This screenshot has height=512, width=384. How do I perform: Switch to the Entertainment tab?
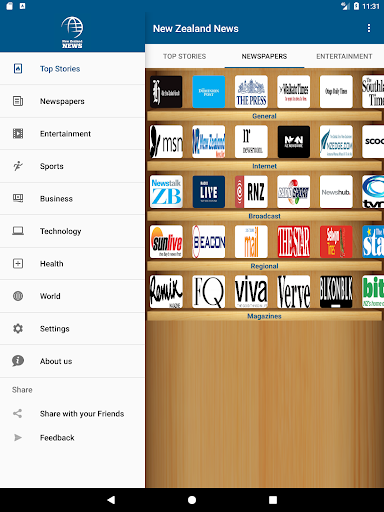[x=344, y=56]
